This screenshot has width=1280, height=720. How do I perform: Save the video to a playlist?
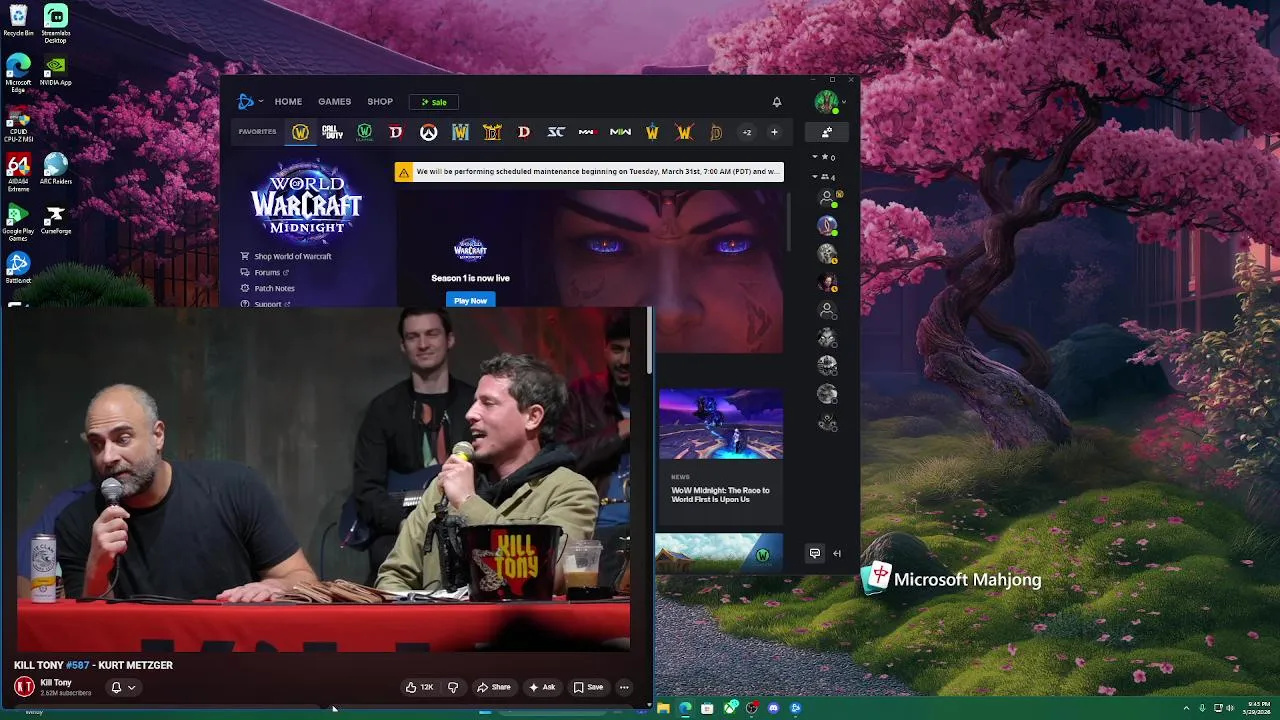(588, 687)
